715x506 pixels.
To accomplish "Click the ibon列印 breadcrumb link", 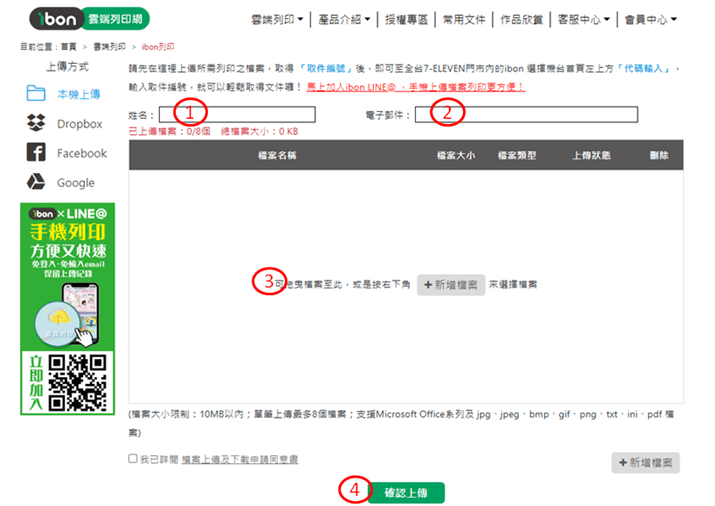I will pyautogui.click(x=158, y=46).
